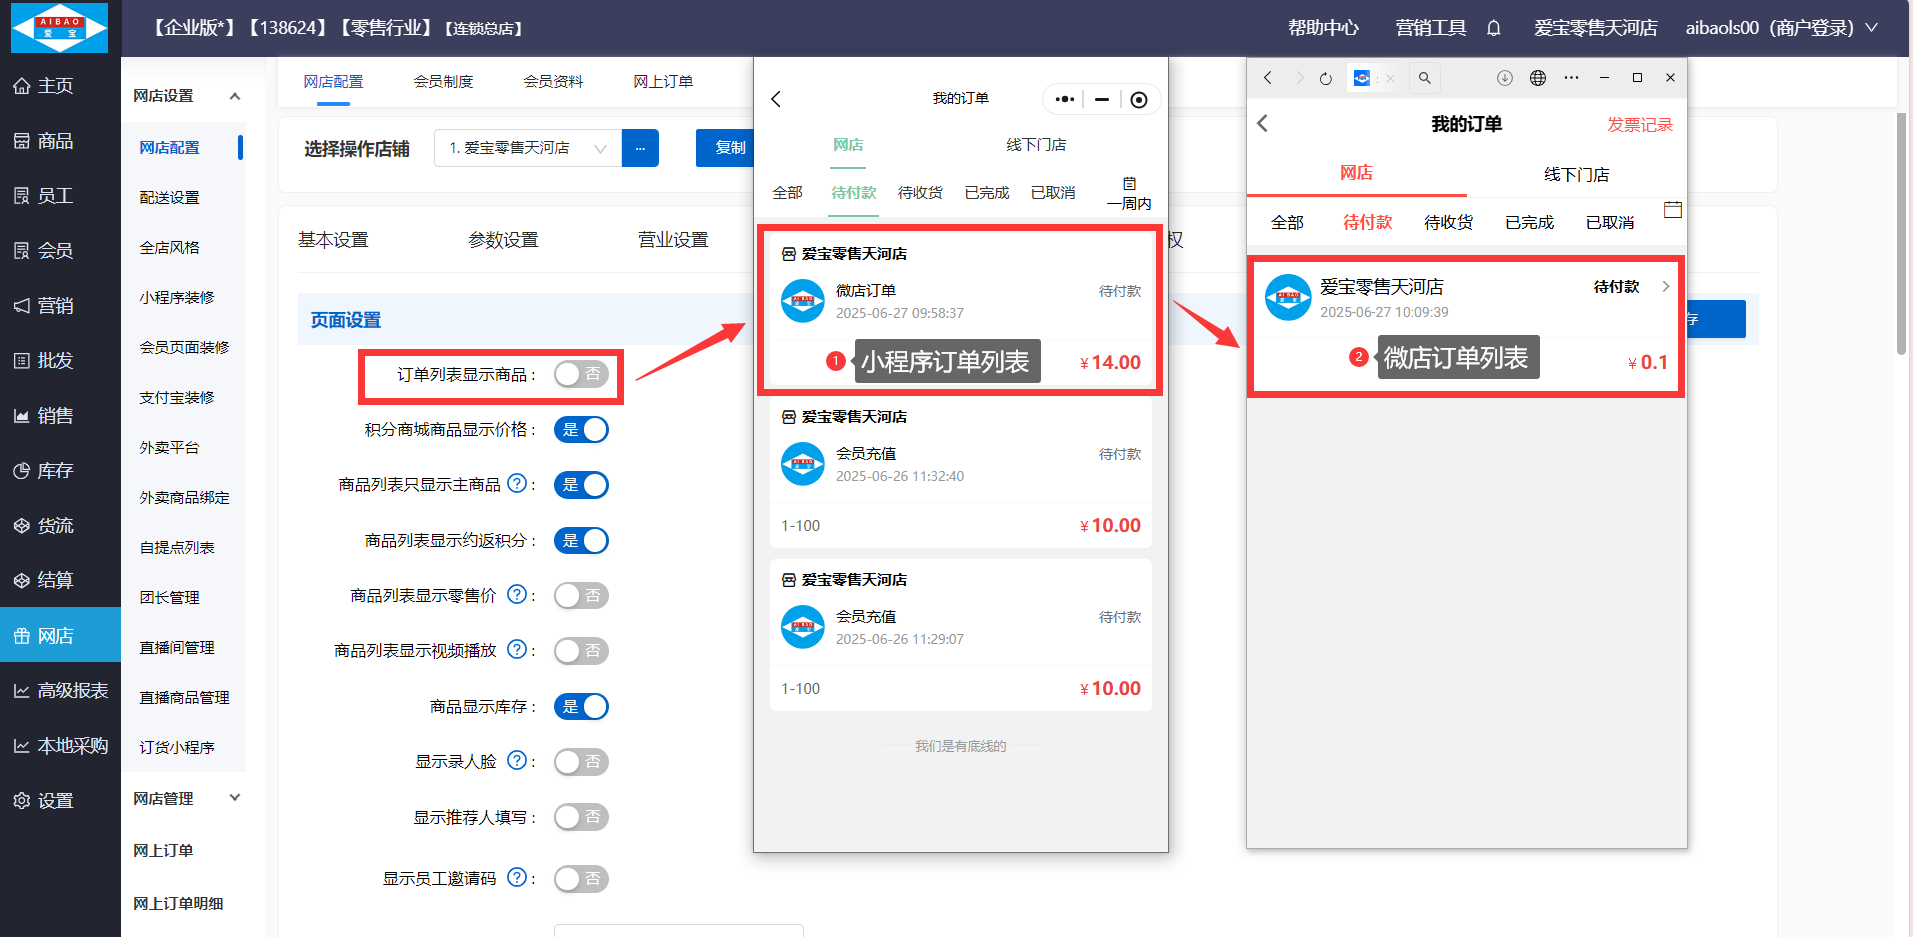Viewport: 1913px width, 937px height.
Task: Open account dropdown aibaols00 (商户登录)
Action: pyautogui.click(x=1781, y=28)
